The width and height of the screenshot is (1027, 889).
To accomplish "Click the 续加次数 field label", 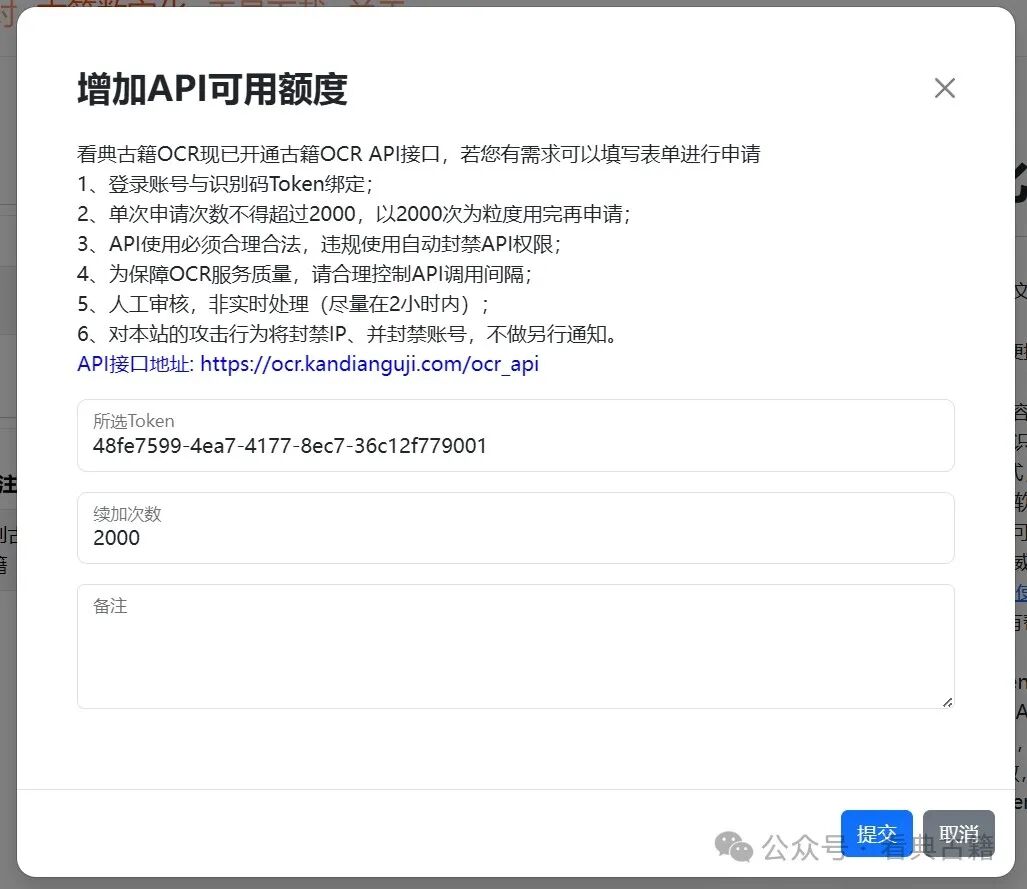I will pos(127,514).
